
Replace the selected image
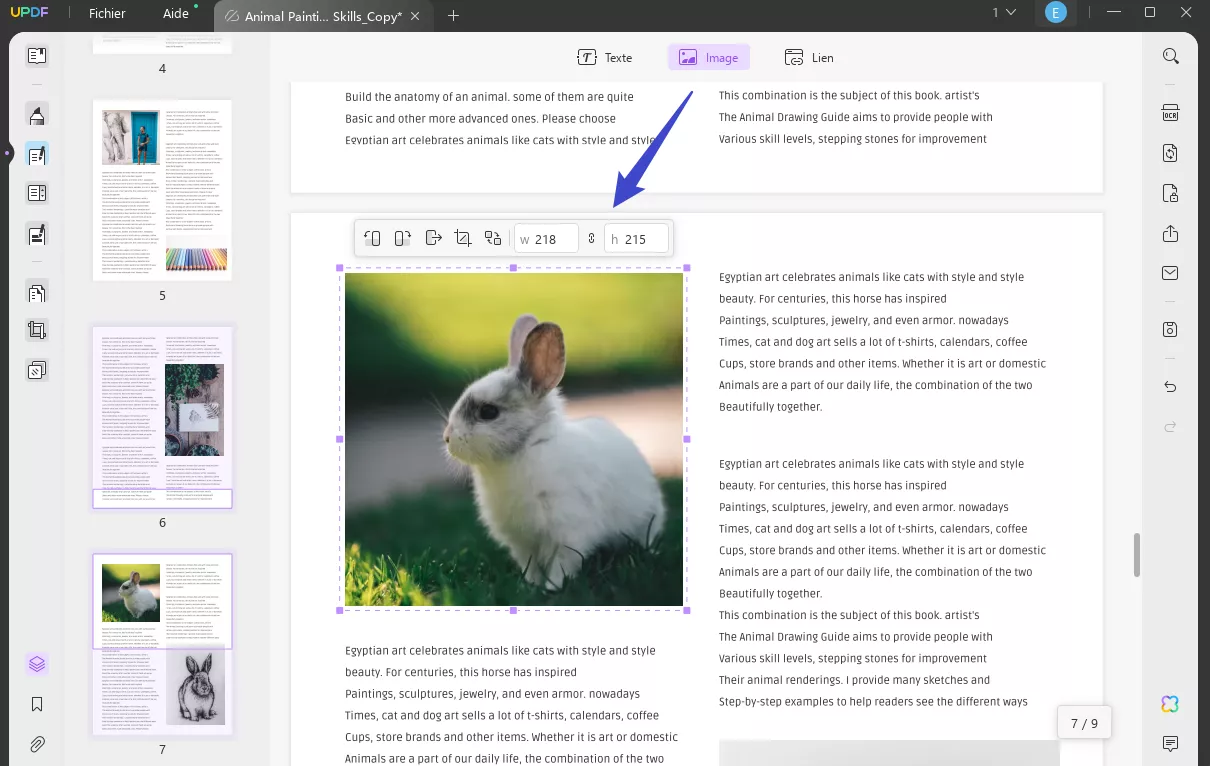[493, 238]
